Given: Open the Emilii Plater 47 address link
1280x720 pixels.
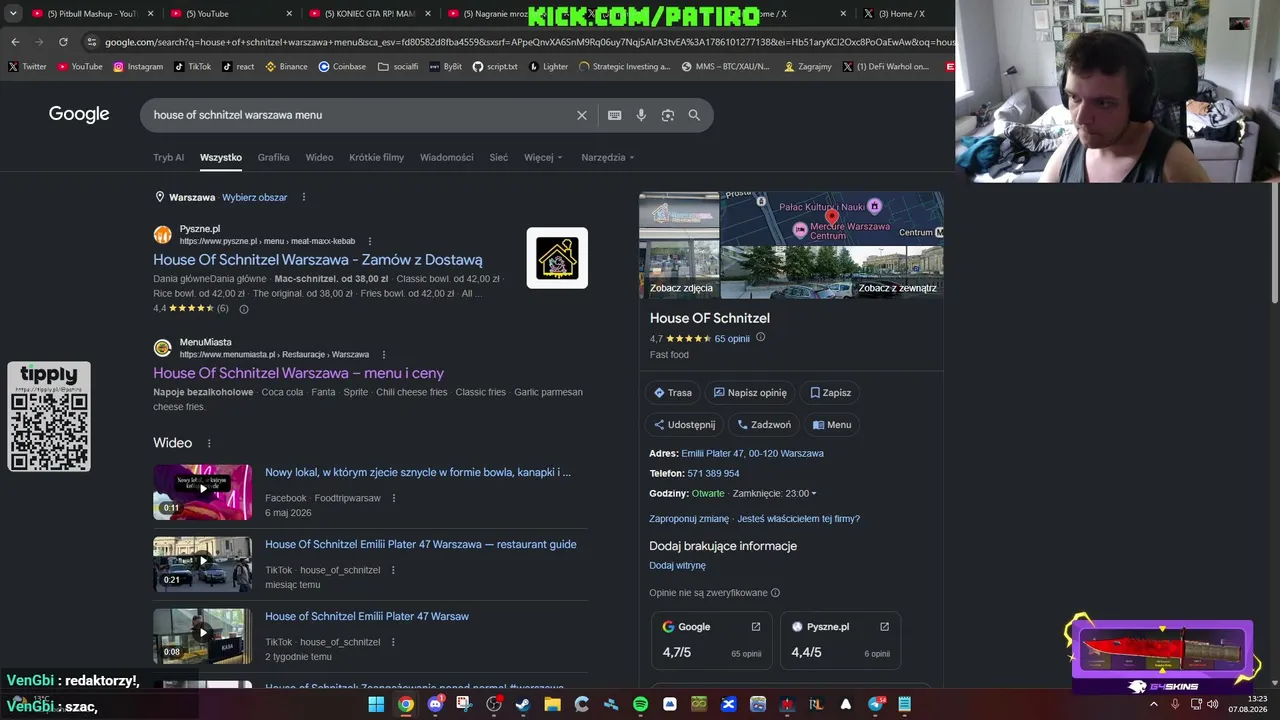Looking at the screenshot, I should [752, 453].
